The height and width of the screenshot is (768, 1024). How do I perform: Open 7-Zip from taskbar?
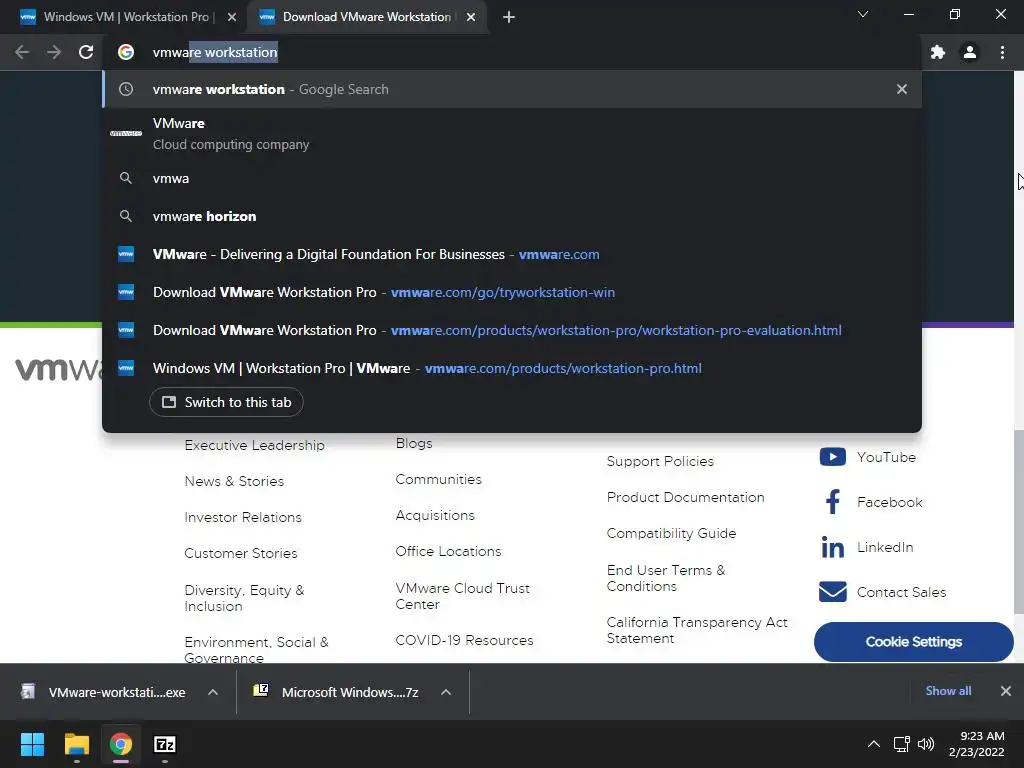[x=165, y=744]
